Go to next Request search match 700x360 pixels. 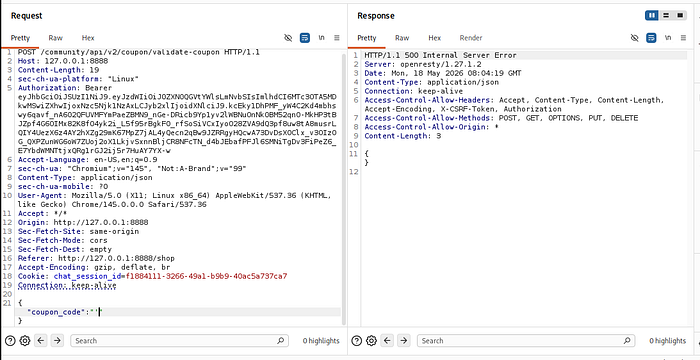click(x=57, y=341)
